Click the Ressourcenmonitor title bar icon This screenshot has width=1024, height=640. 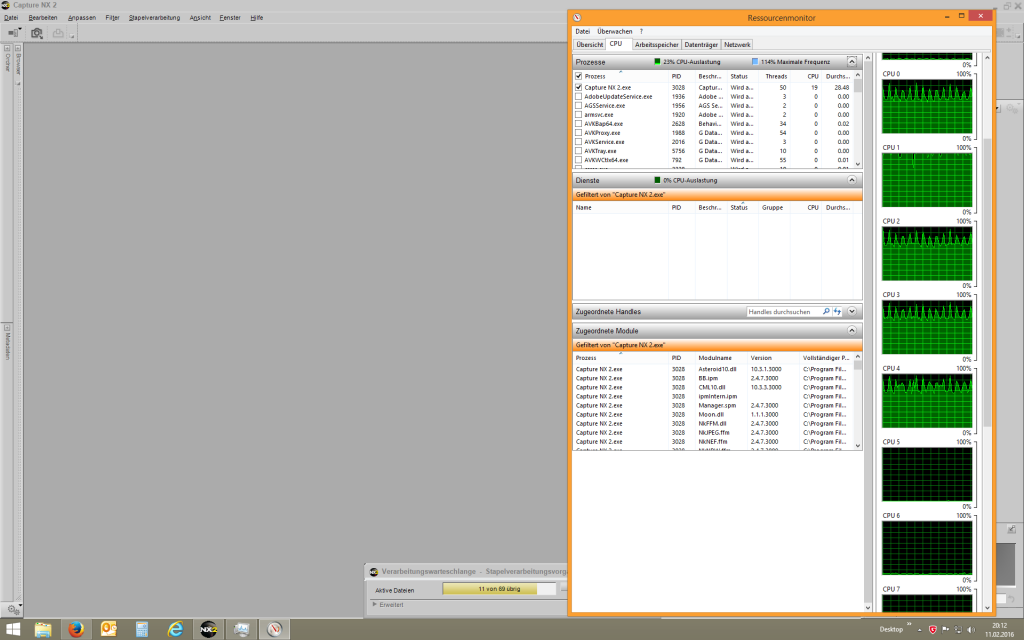point(577,18)
